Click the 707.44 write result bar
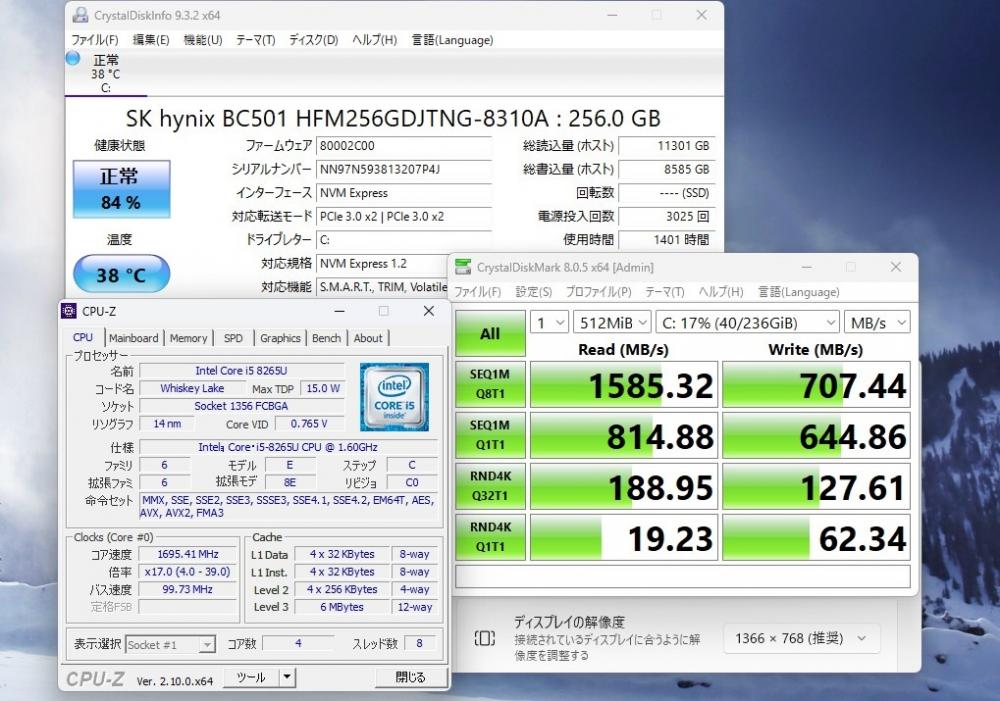 [816, 385]
